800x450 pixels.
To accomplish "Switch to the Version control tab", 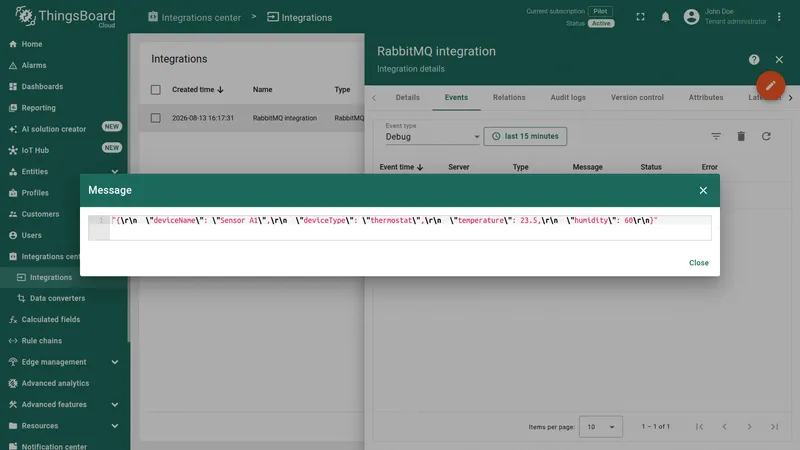I will click(637, 97).
